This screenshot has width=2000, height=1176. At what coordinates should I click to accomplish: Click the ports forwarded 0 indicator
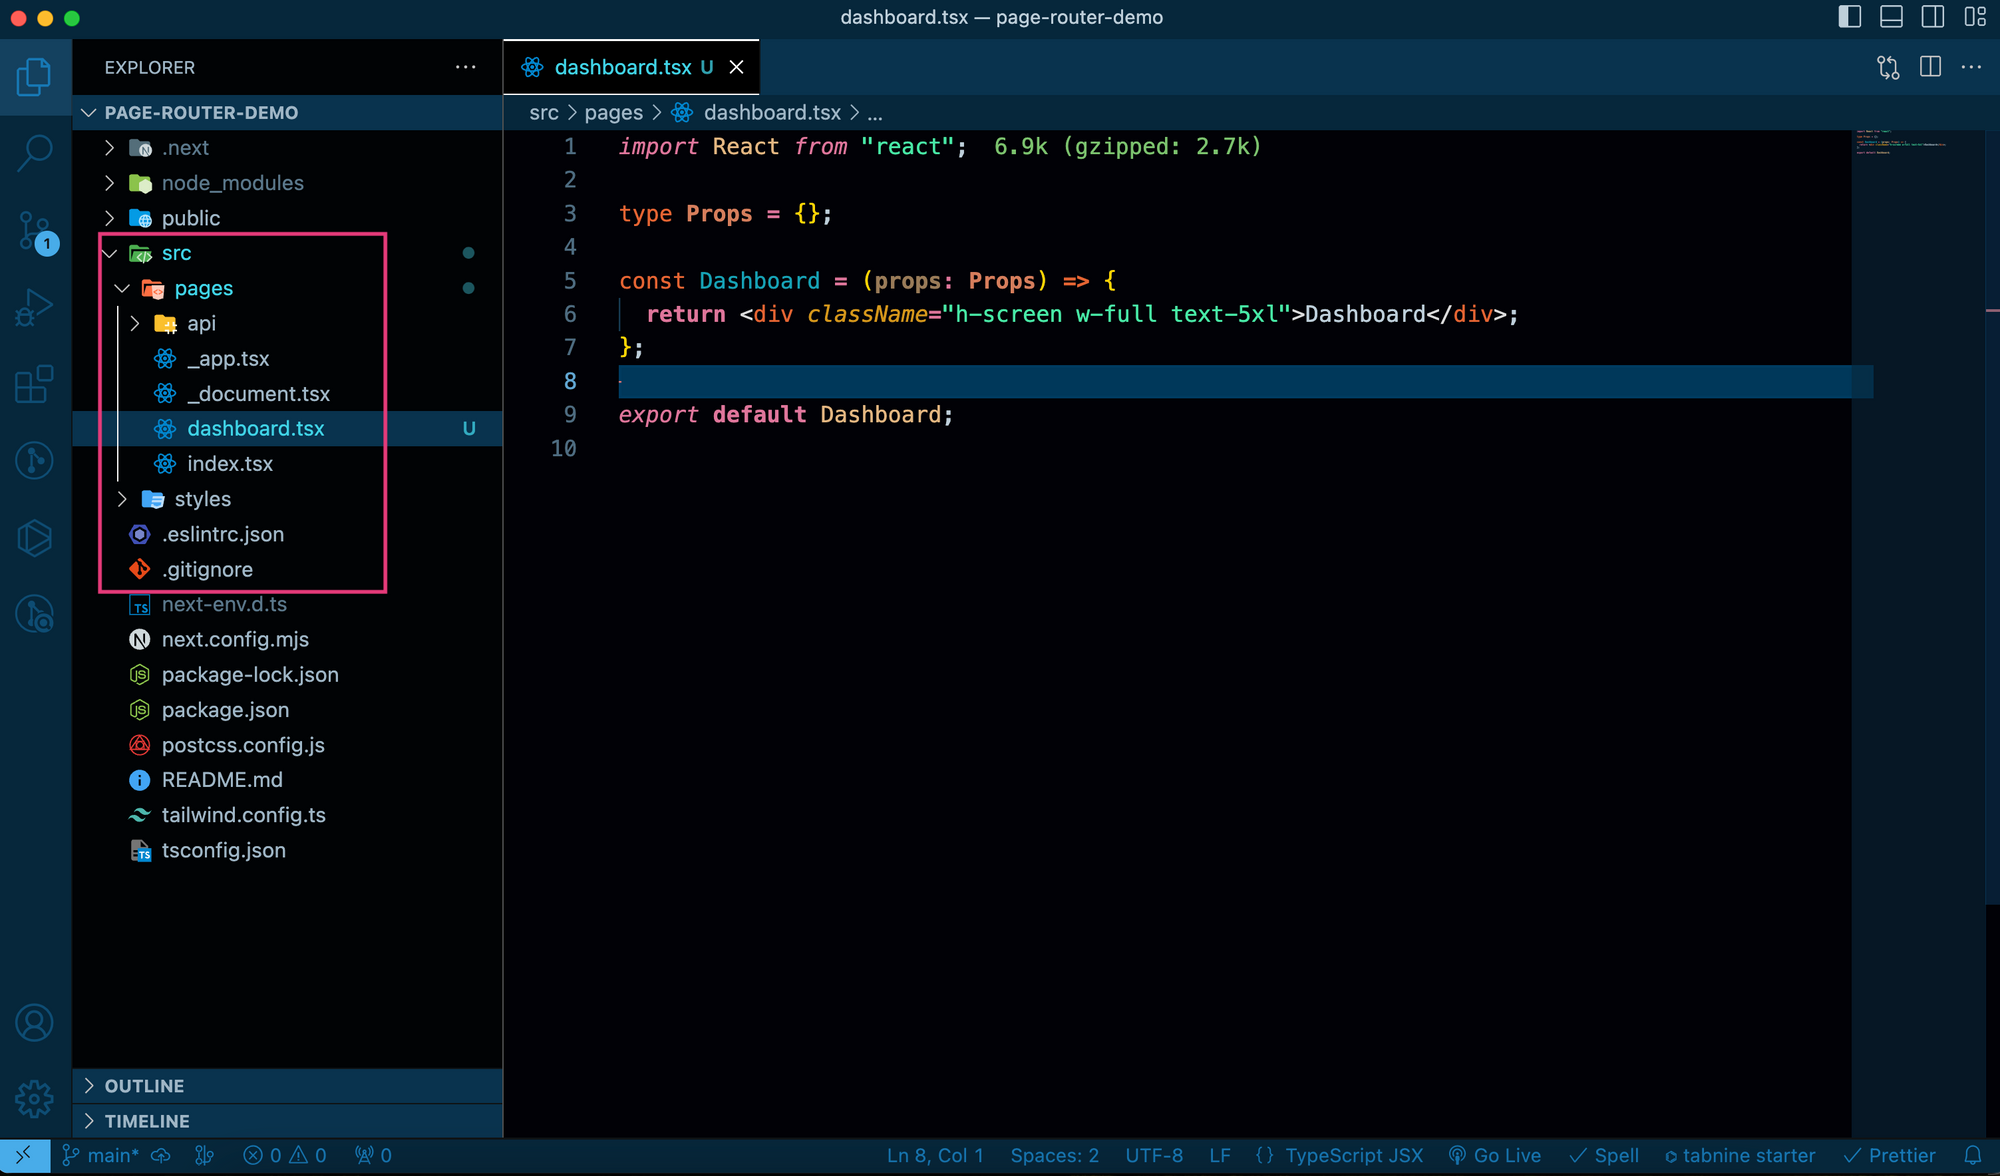click(374, 1155)
